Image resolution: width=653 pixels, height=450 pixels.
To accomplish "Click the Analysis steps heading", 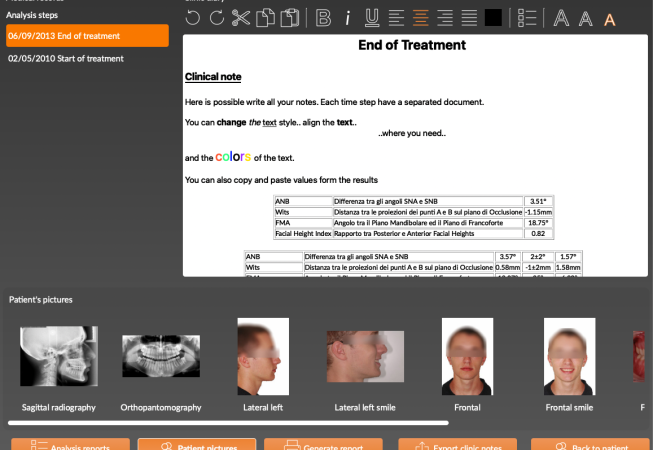I will click(32, 15).
